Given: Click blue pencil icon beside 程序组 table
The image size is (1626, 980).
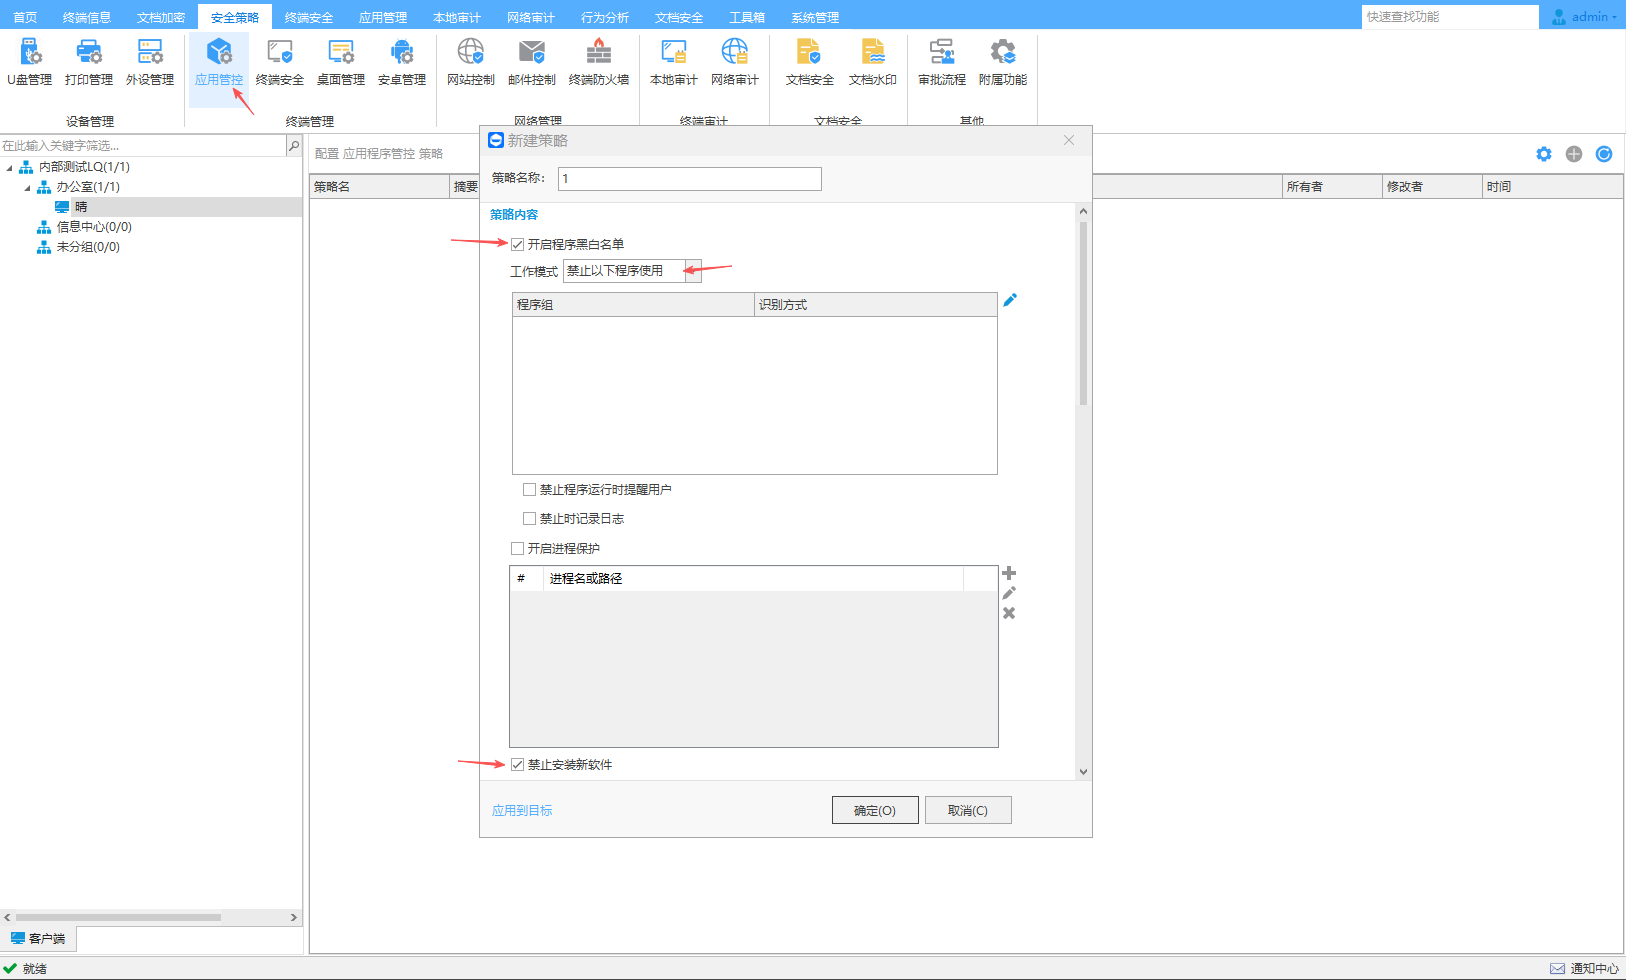Looking at the screenshot, I should click(1010, 300).
